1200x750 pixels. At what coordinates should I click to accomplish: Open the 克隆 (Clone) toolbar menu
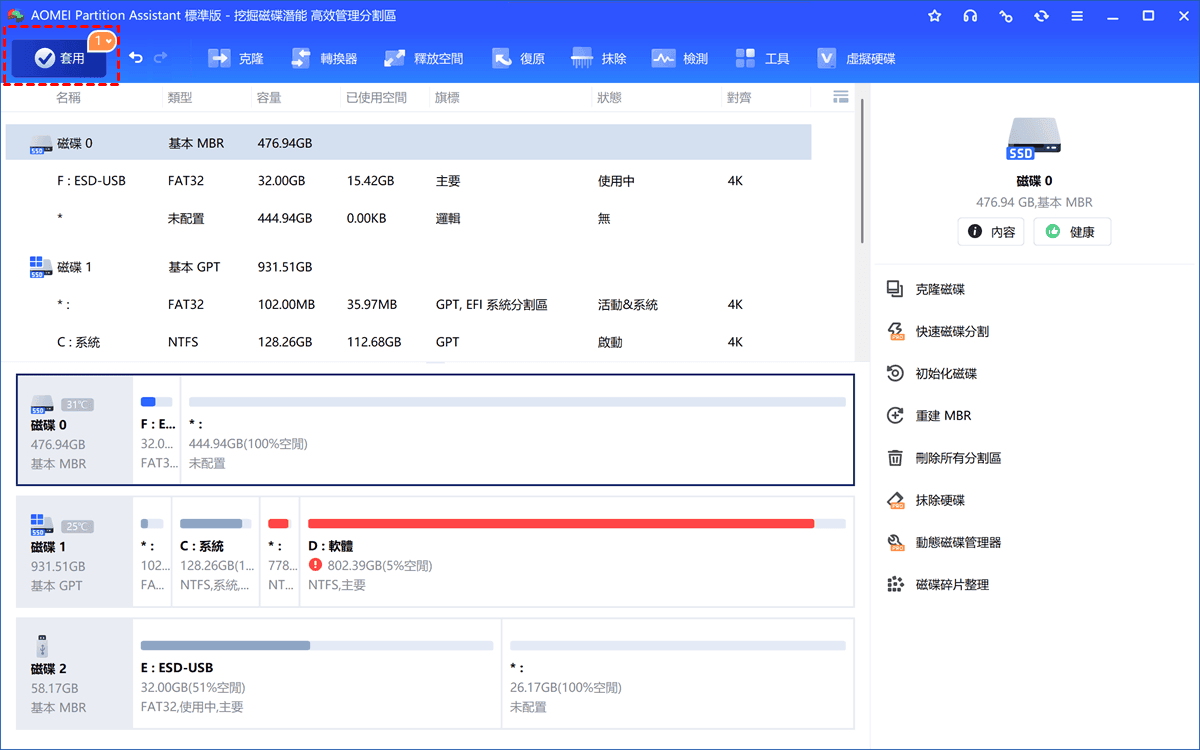pos(236,59)
